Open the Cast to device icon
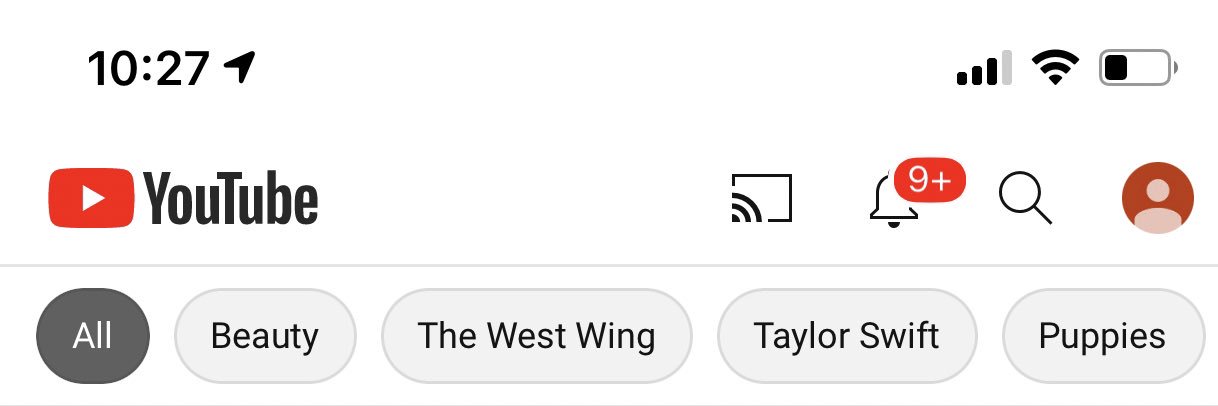This screenshot has width=1218, height=406. point(761,198)
